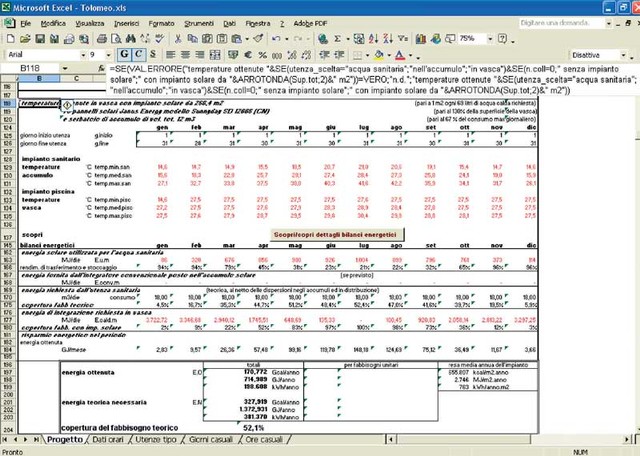Open the Formato menu
The width and height of the screenshot is (640, 456).
161,24
